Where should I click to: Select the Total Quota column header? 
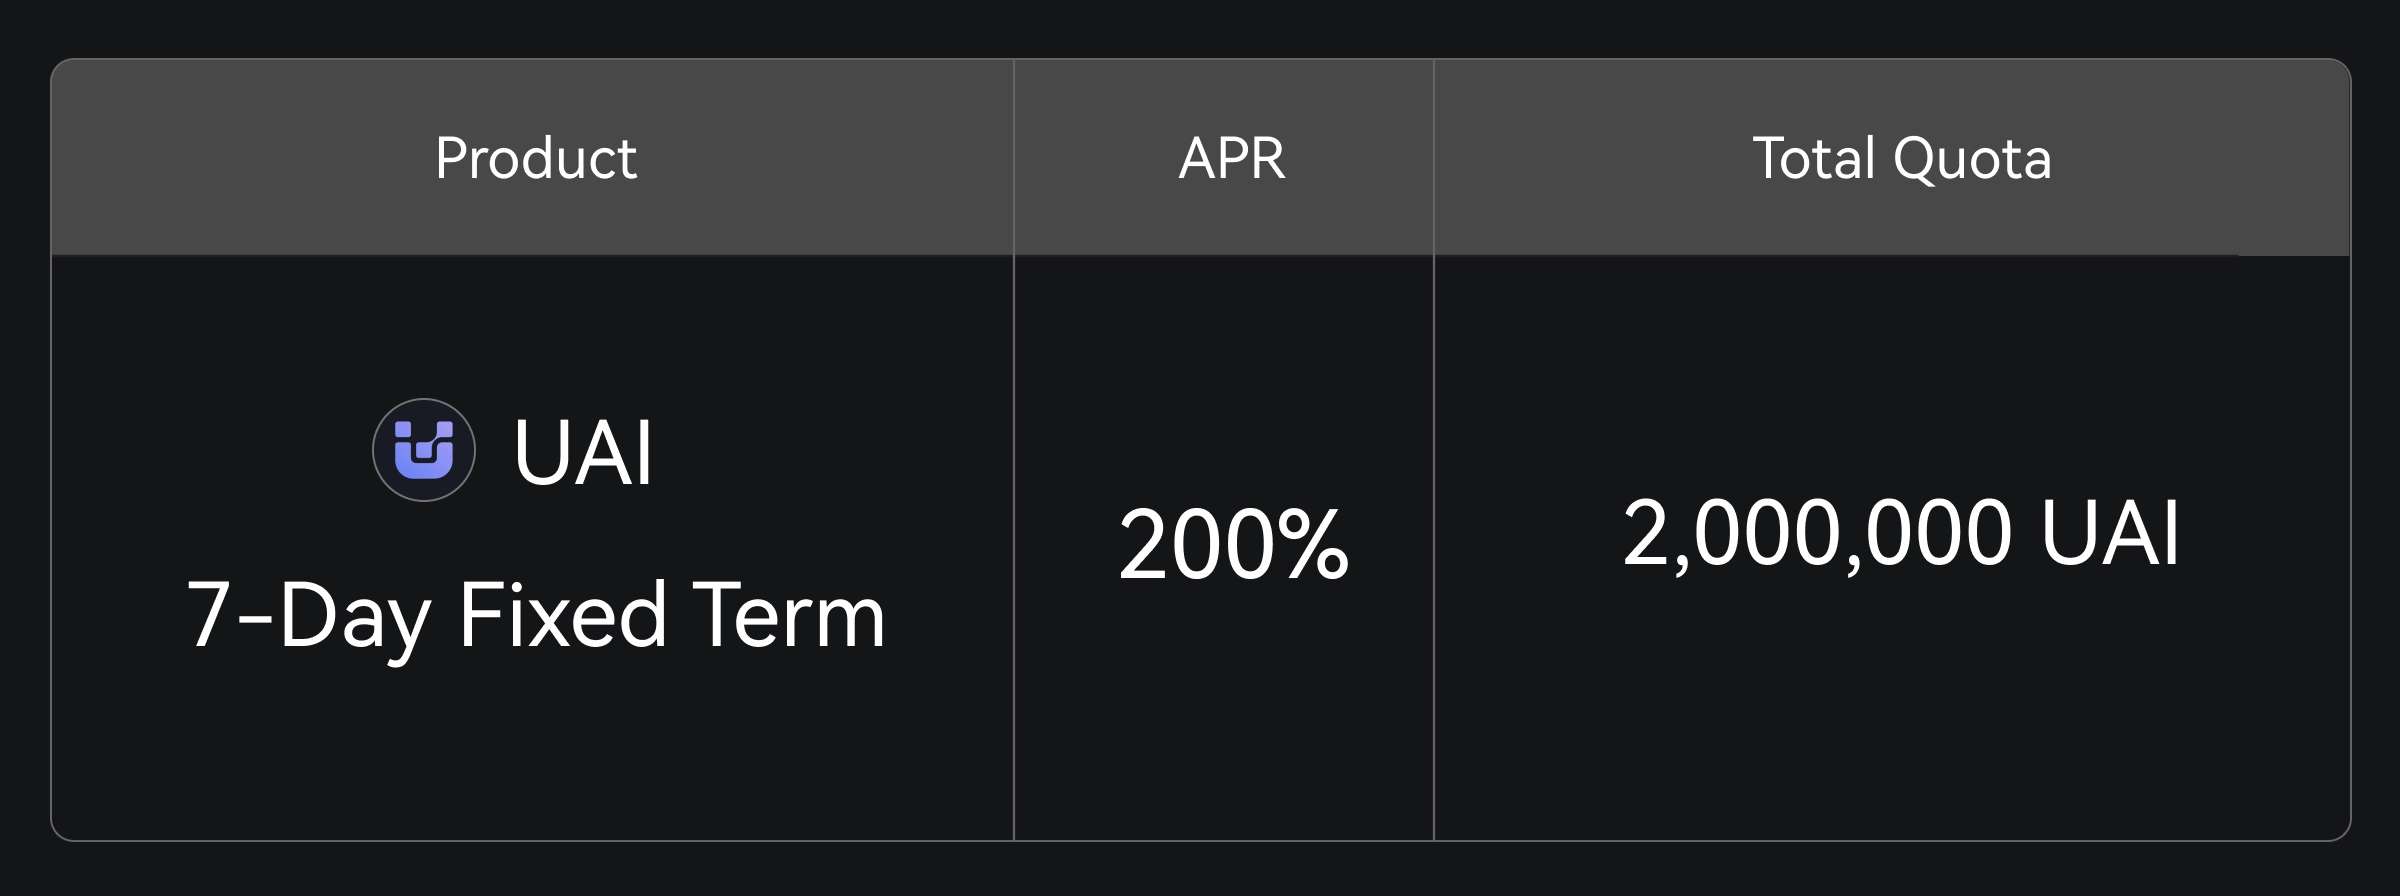[x=1902, y=158]
